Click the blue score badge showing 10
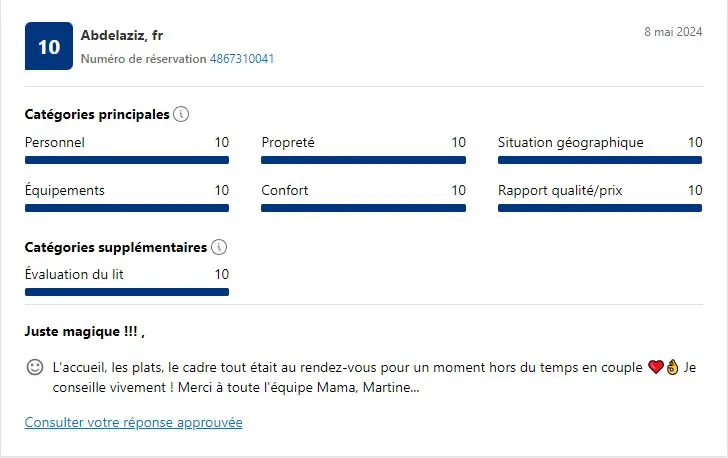Screen dimensions: 728x458 click(49, 46)
